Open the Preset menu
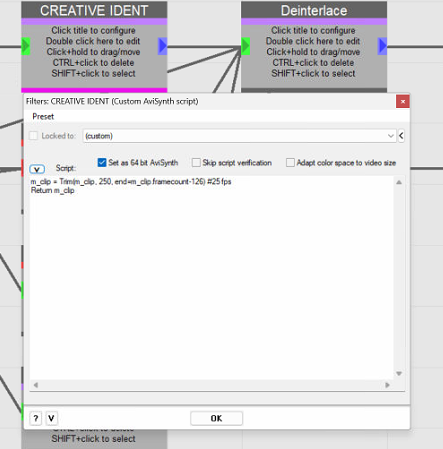The image size is (443, 449). [x=43, y=116]
